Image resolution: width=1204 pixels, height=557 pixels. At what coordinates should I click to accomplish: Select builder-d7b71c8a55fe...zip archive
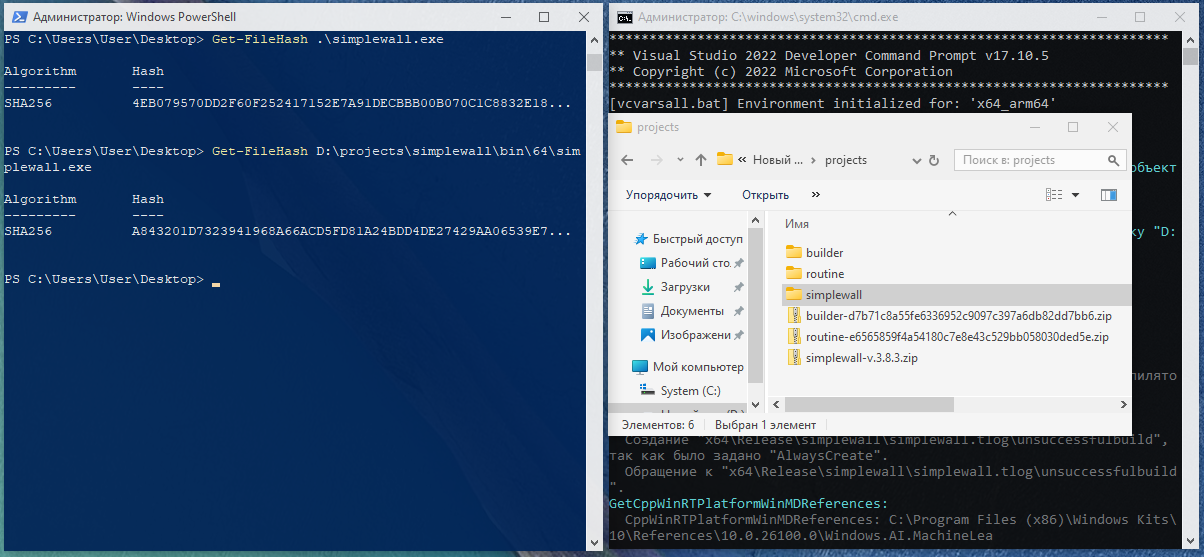(958, 316)
